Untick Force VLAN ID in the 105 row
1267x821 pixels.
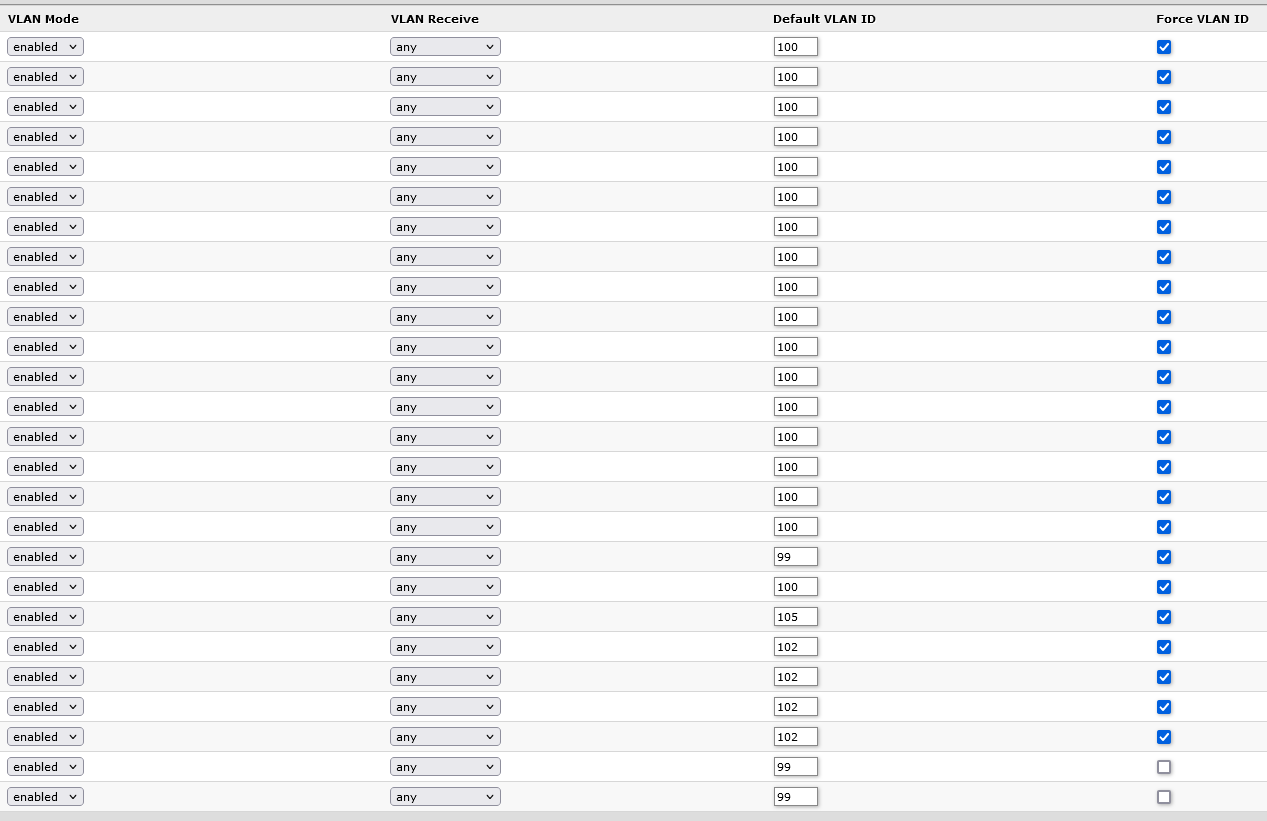(1164, 617)
